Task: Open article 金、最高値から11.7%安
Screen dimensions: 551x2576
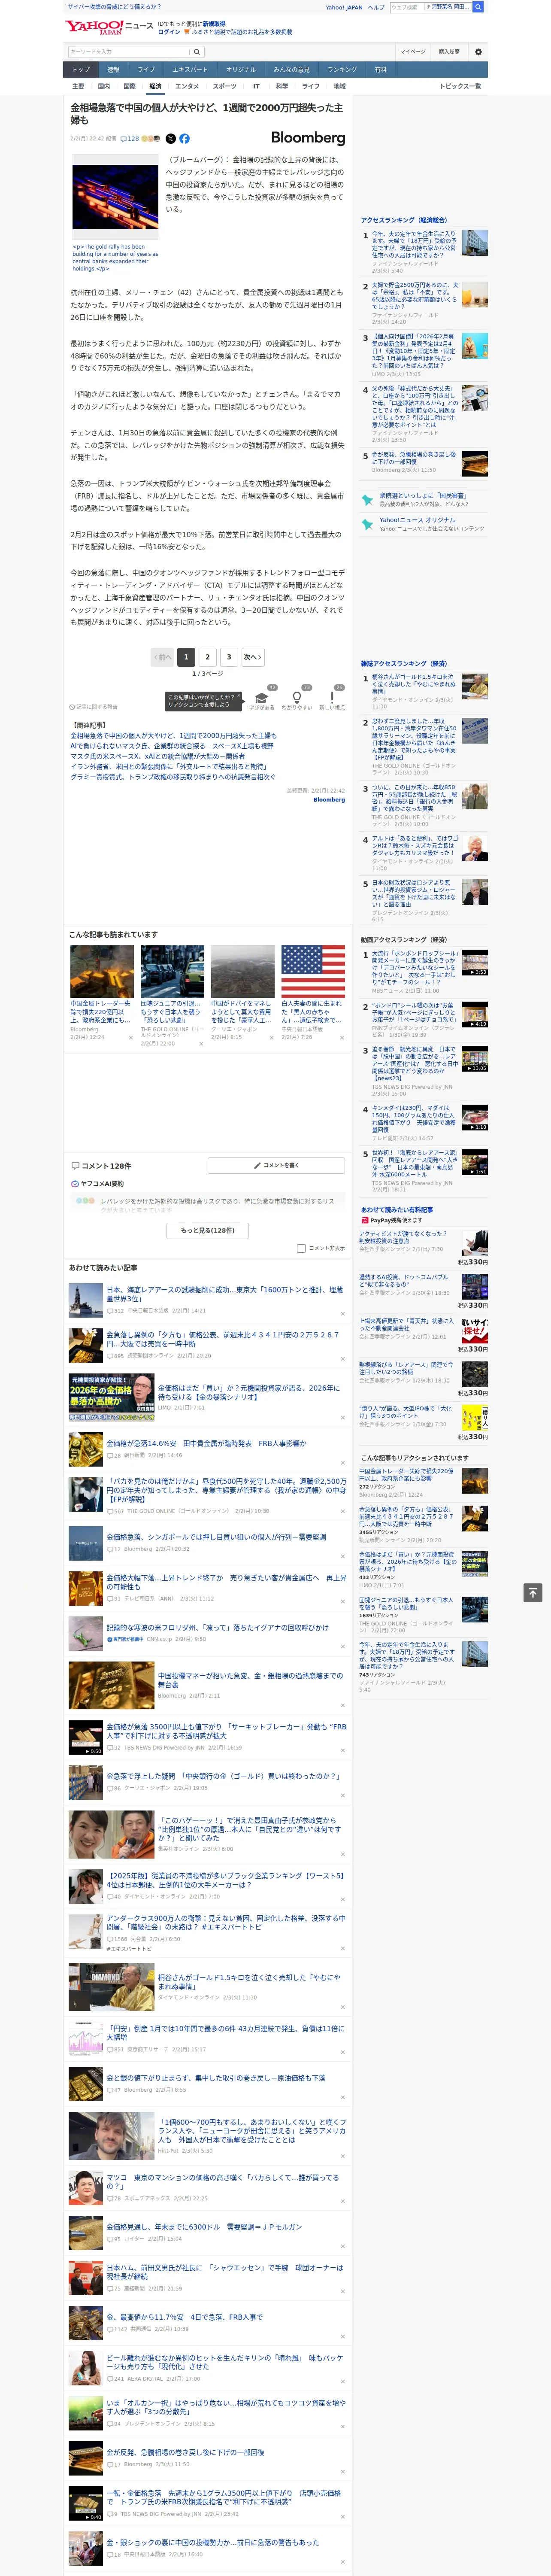Action: [x=184, y=2317]
